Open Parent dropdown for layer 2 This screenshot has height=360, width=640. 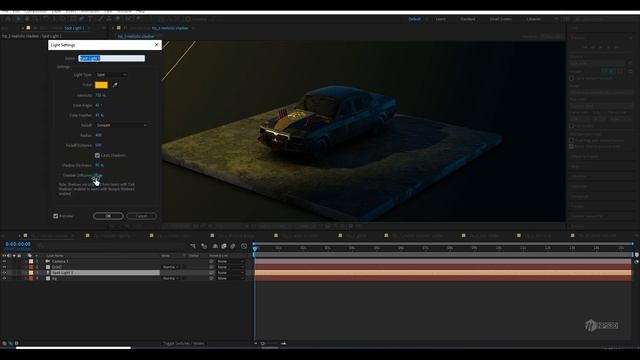click(230, 267)
